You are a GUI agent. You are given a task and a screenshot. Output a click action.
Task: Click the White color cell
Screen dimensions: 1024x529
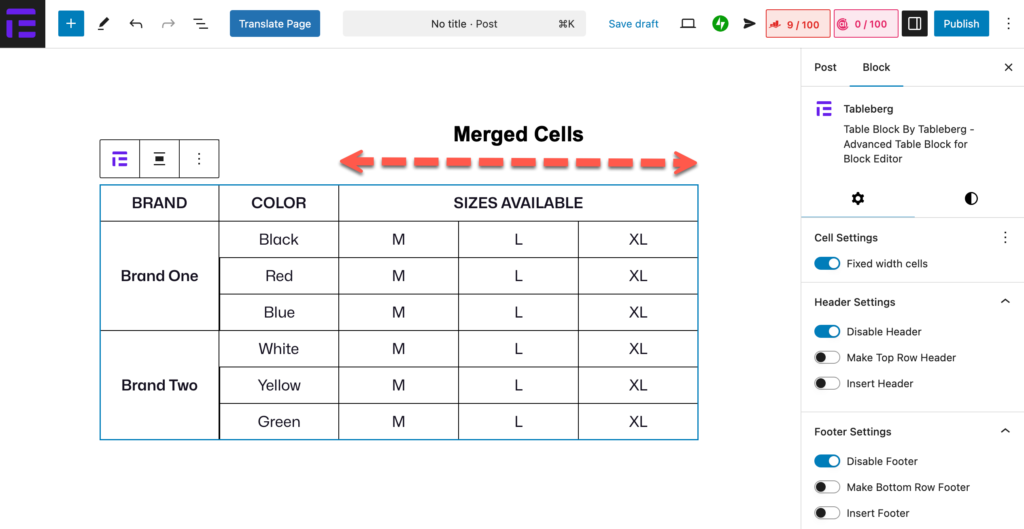pos(279,349)
